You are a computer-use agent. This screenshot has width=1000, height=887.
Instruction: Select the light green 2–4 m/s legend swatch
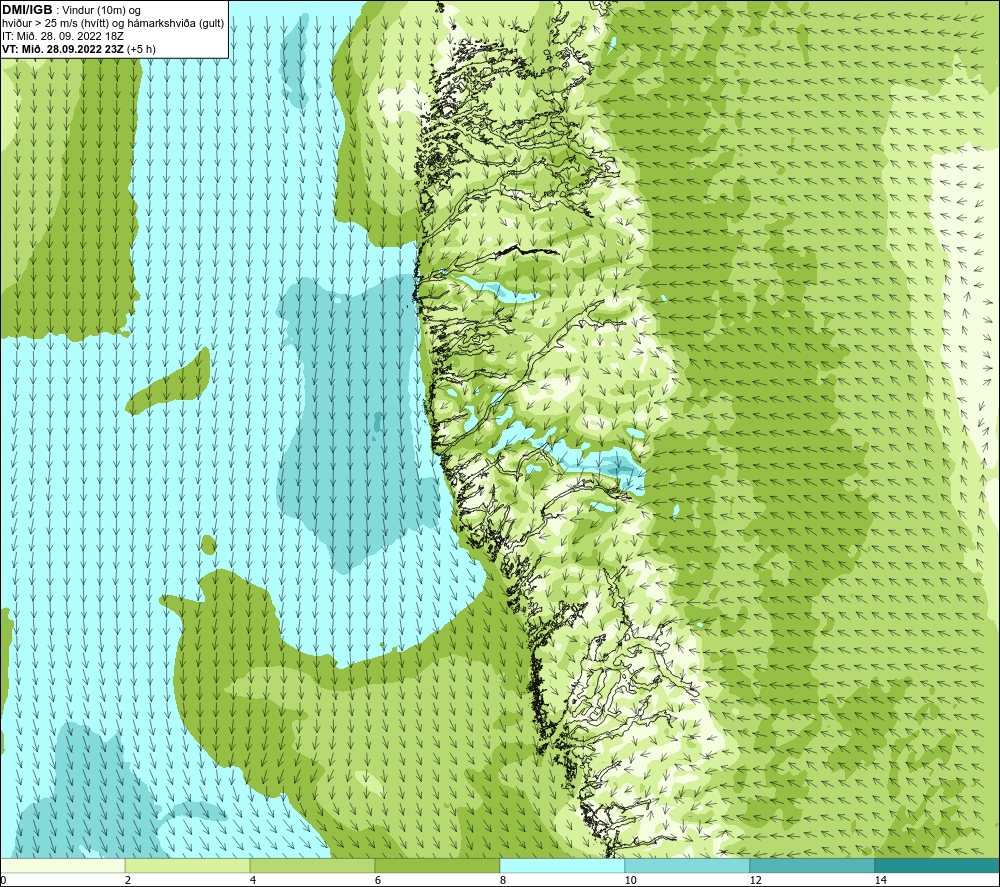[x=188, y=865]
